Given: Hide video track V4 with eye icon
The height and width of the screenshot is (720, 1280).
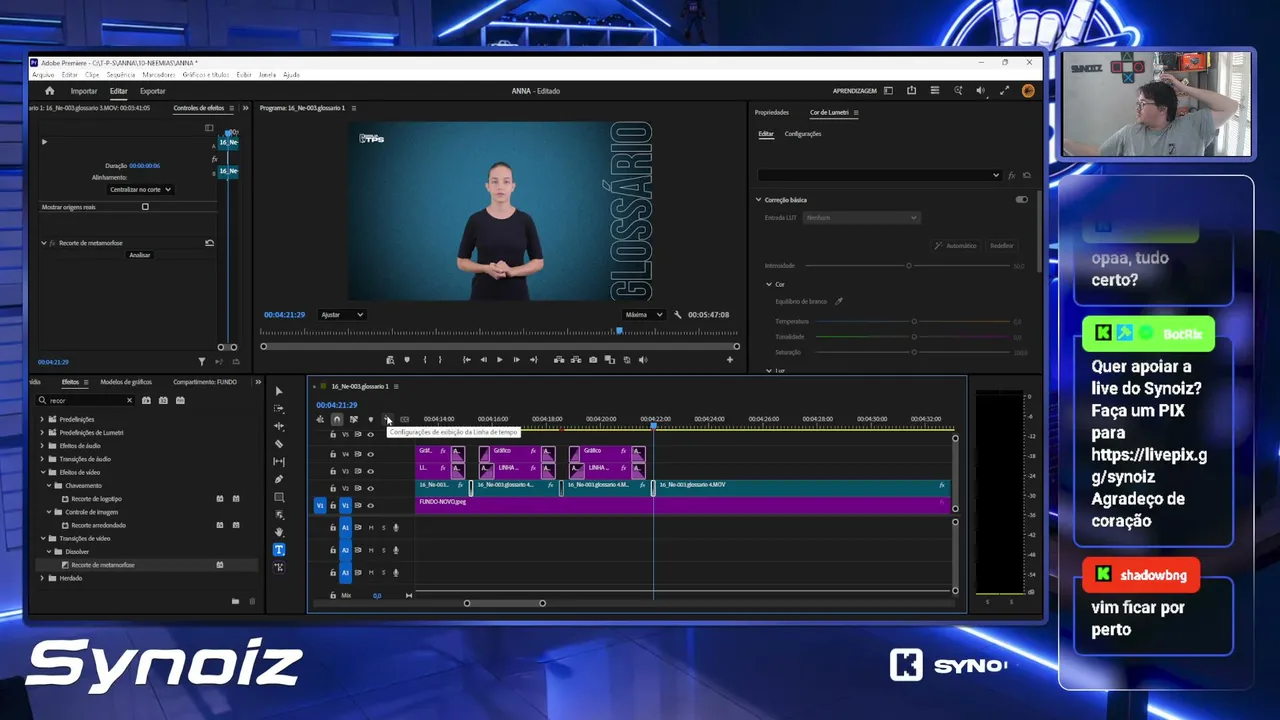Looking at the screenshot, I should tap(370, 454).
